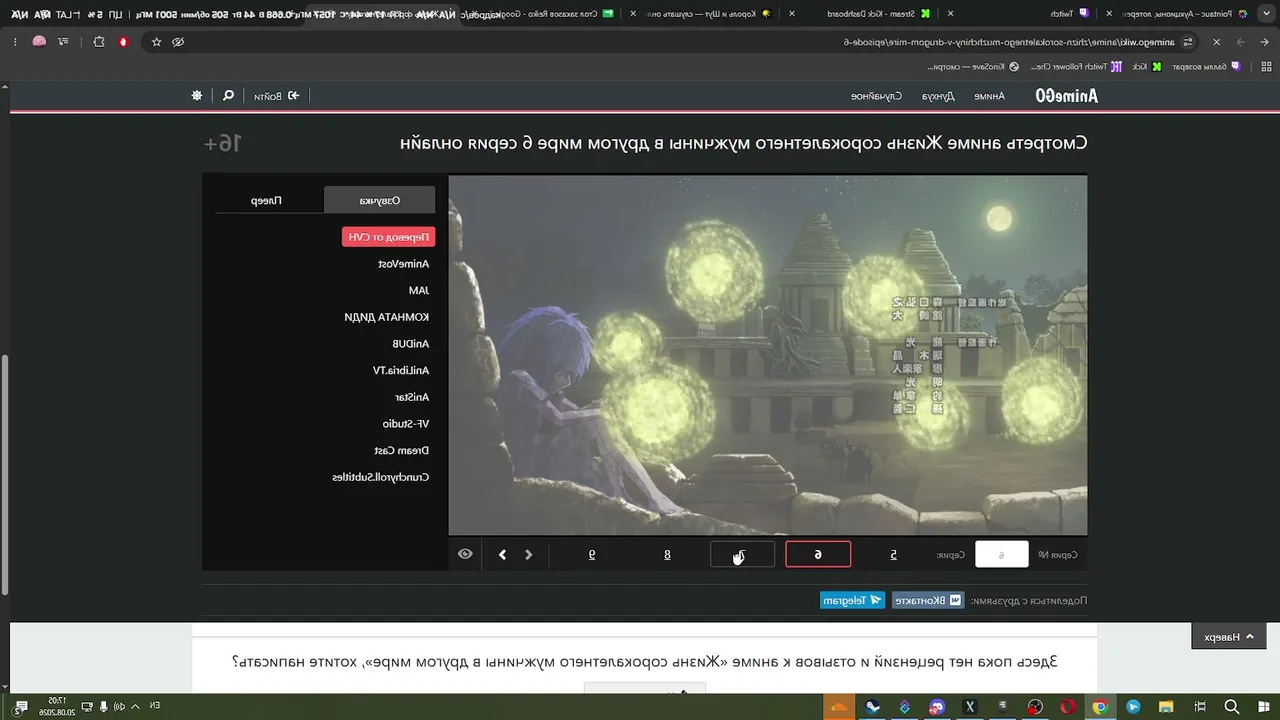Click the red extension icon in toolbar
The width and height of the screenshot is (1280, 720).
[123, 42]
